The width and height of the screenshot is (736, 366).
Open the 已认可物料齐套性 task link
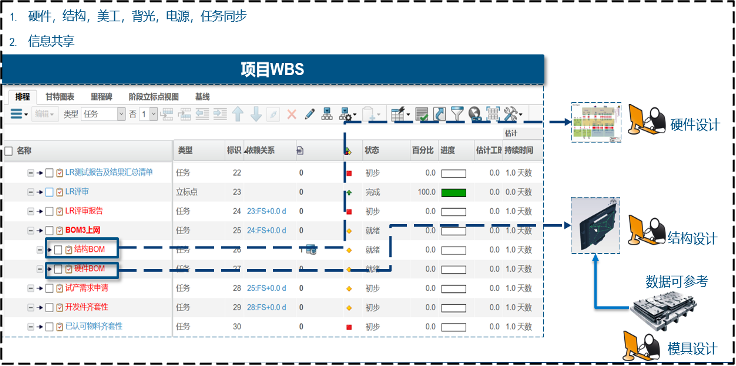93,326
